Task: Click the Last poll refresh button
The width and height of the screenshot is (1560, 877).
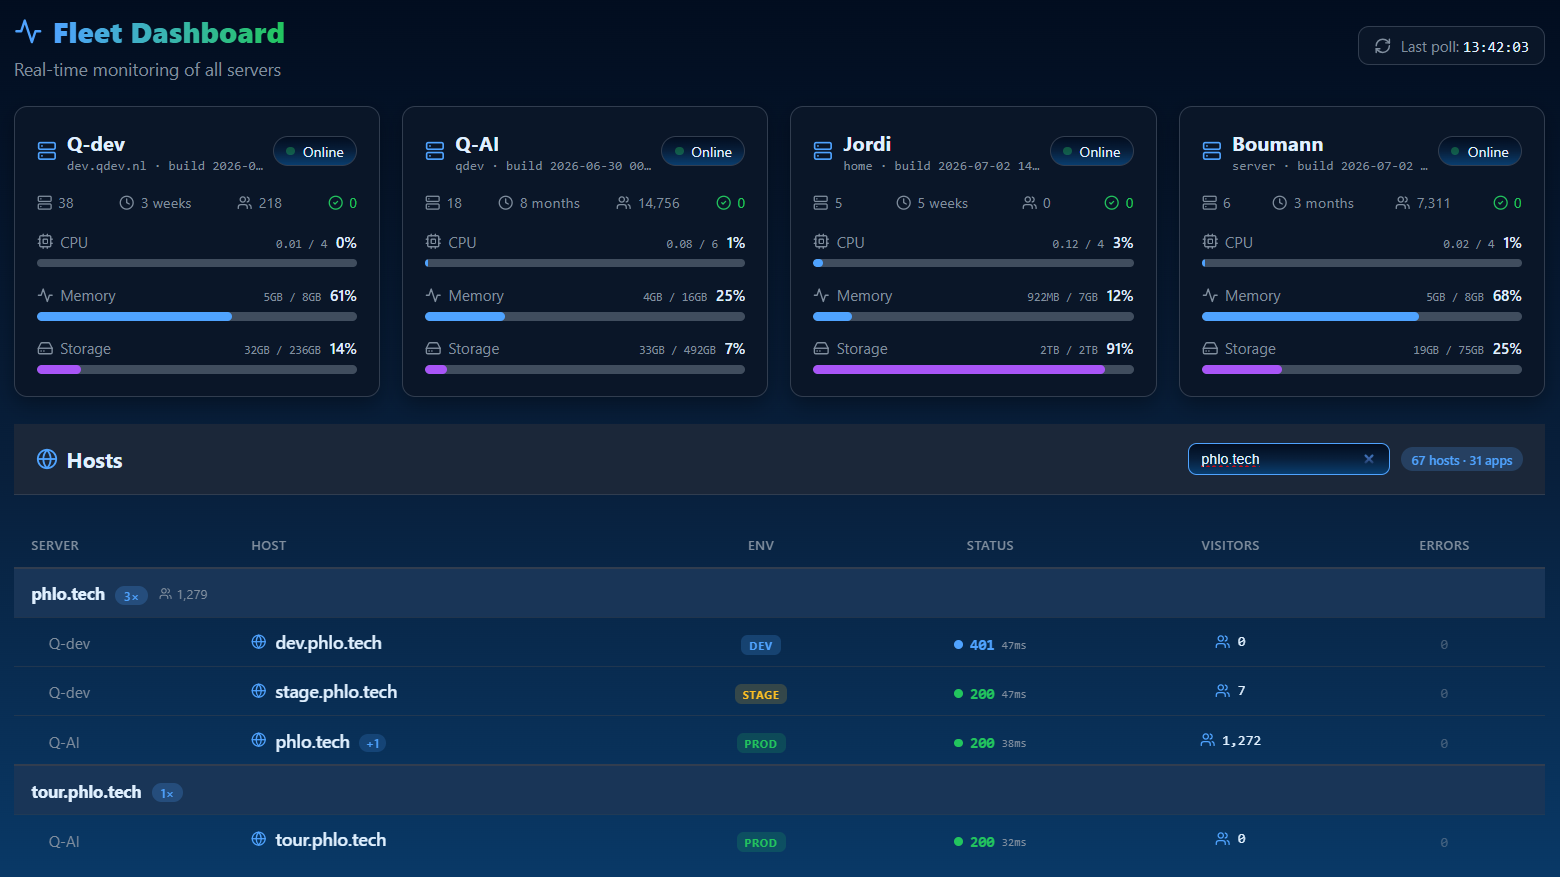Action: (x=1451, y=46)
